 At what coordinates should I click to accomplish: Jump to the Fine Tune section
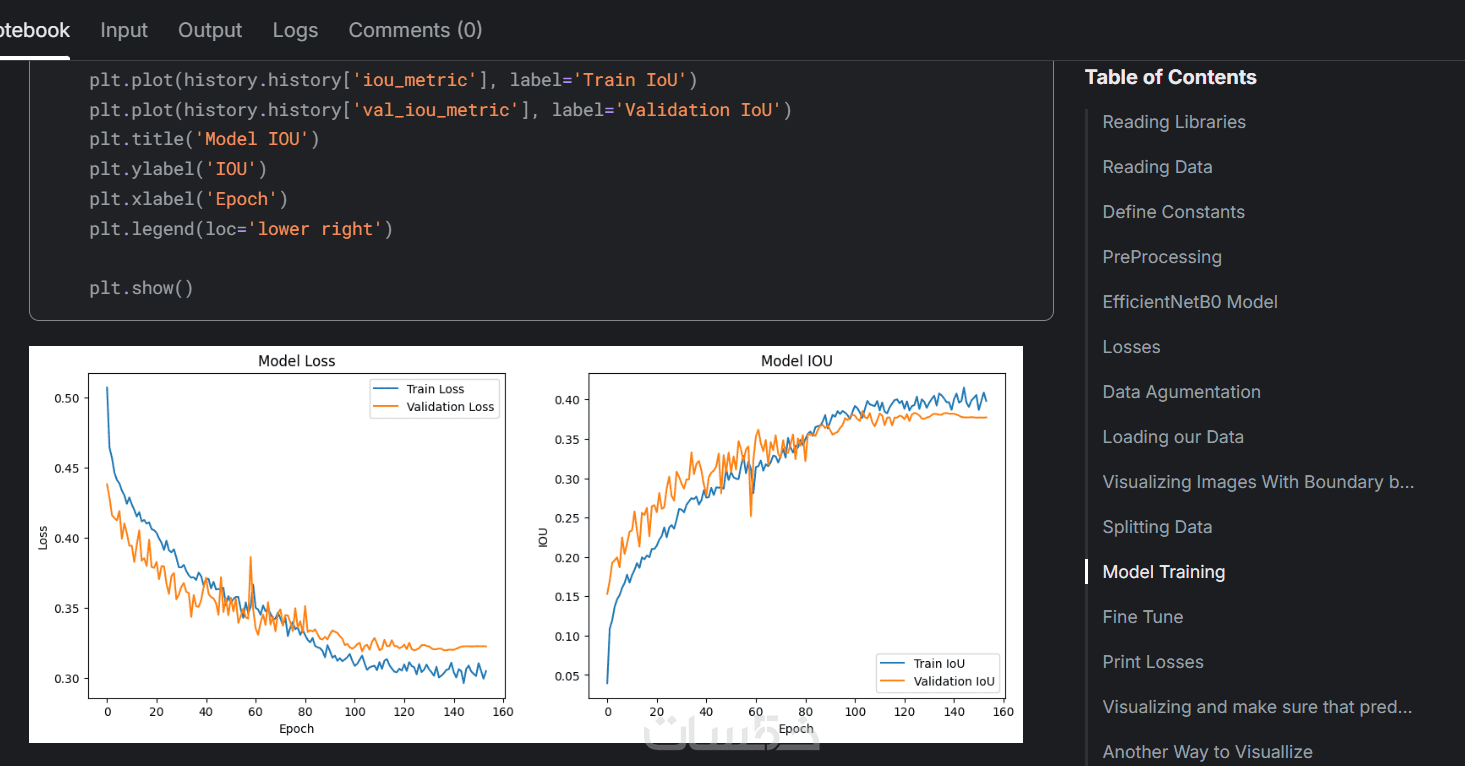(x=1142, y=617)
